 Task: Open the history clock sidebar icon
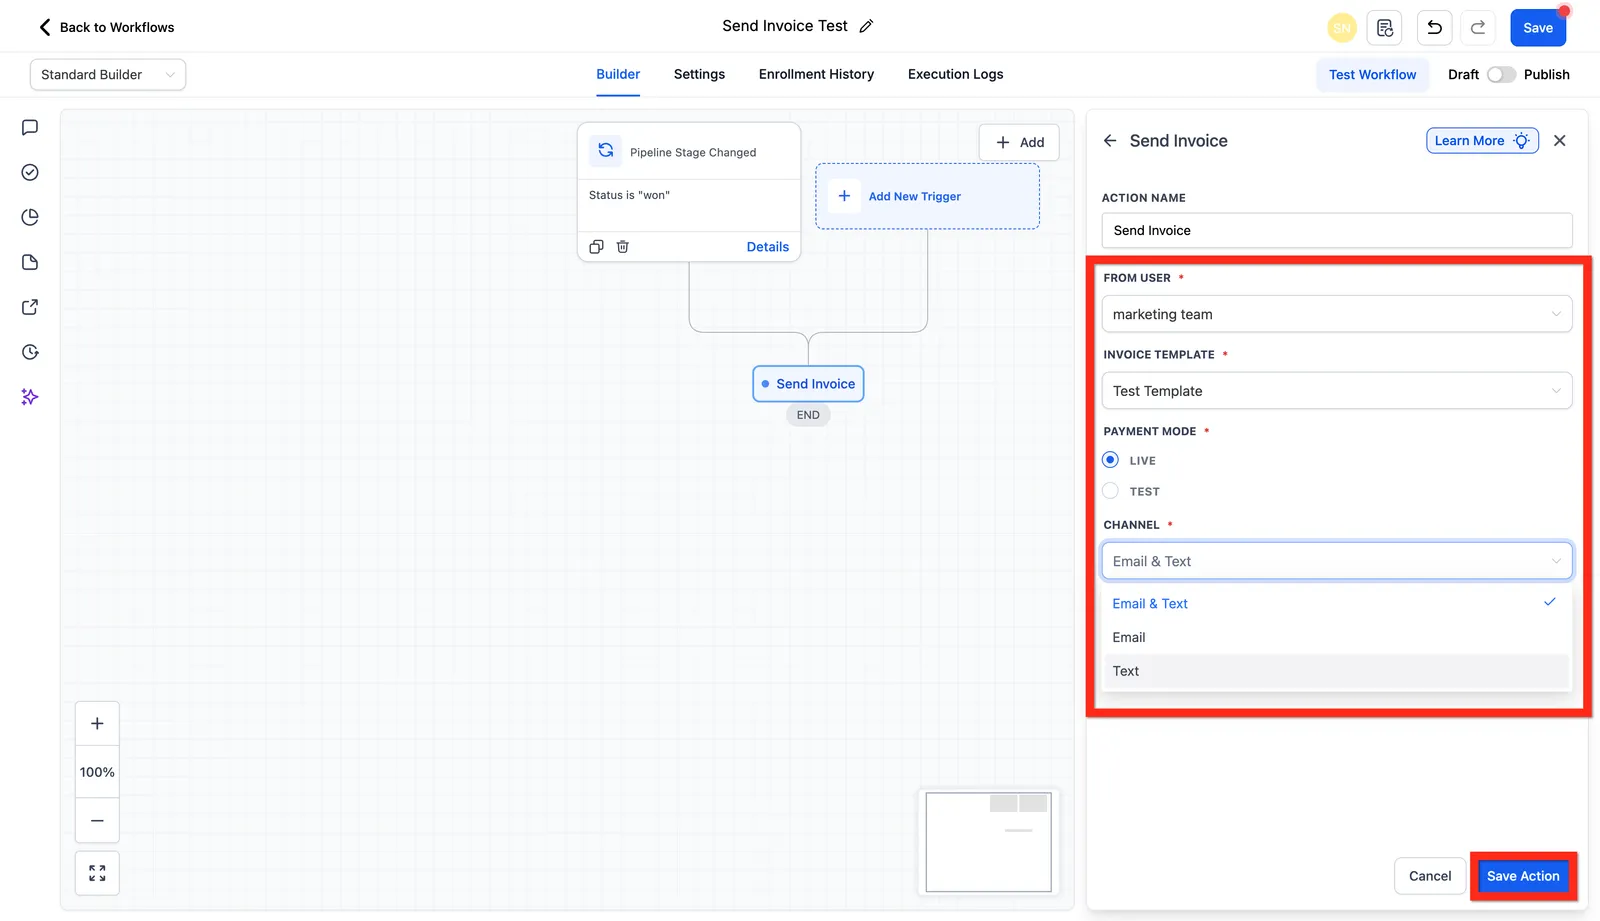pos(30,352)
